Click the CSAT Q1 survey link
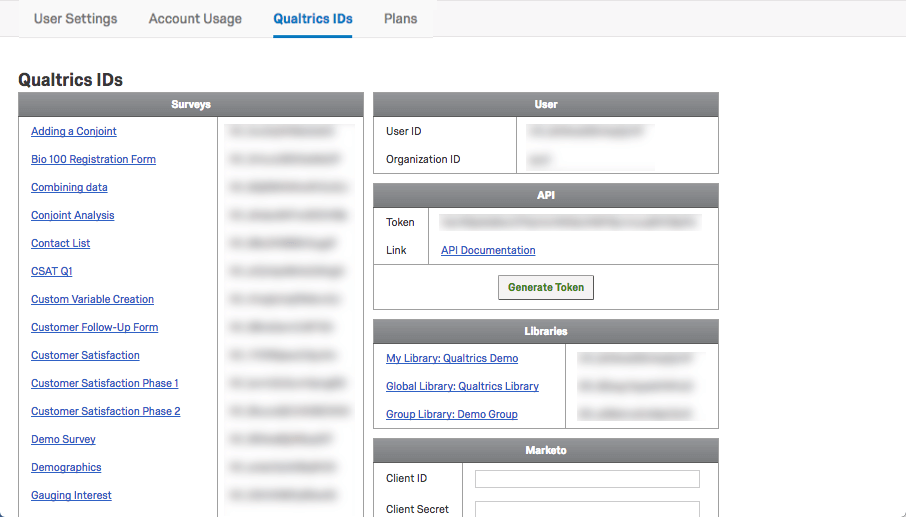Image resolution: width=906 pixels, height=517 pixels. pyautogui.click(x=52, y=271)
